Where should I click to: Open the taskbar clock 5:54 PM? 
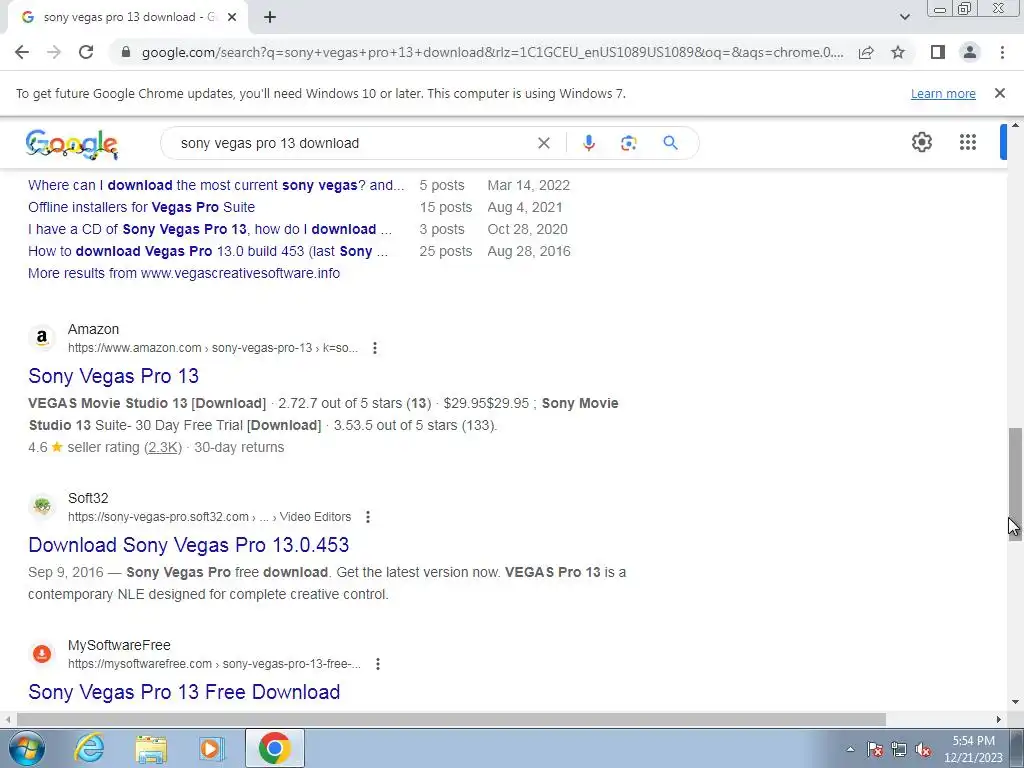973,749
